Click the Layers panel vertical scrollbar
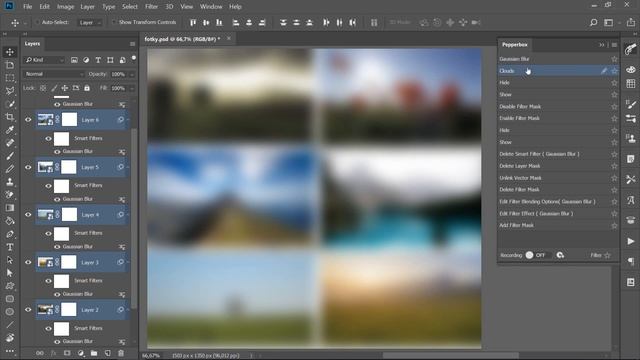The height and width of the screenshot is (360, 640). tap(134, 218)
